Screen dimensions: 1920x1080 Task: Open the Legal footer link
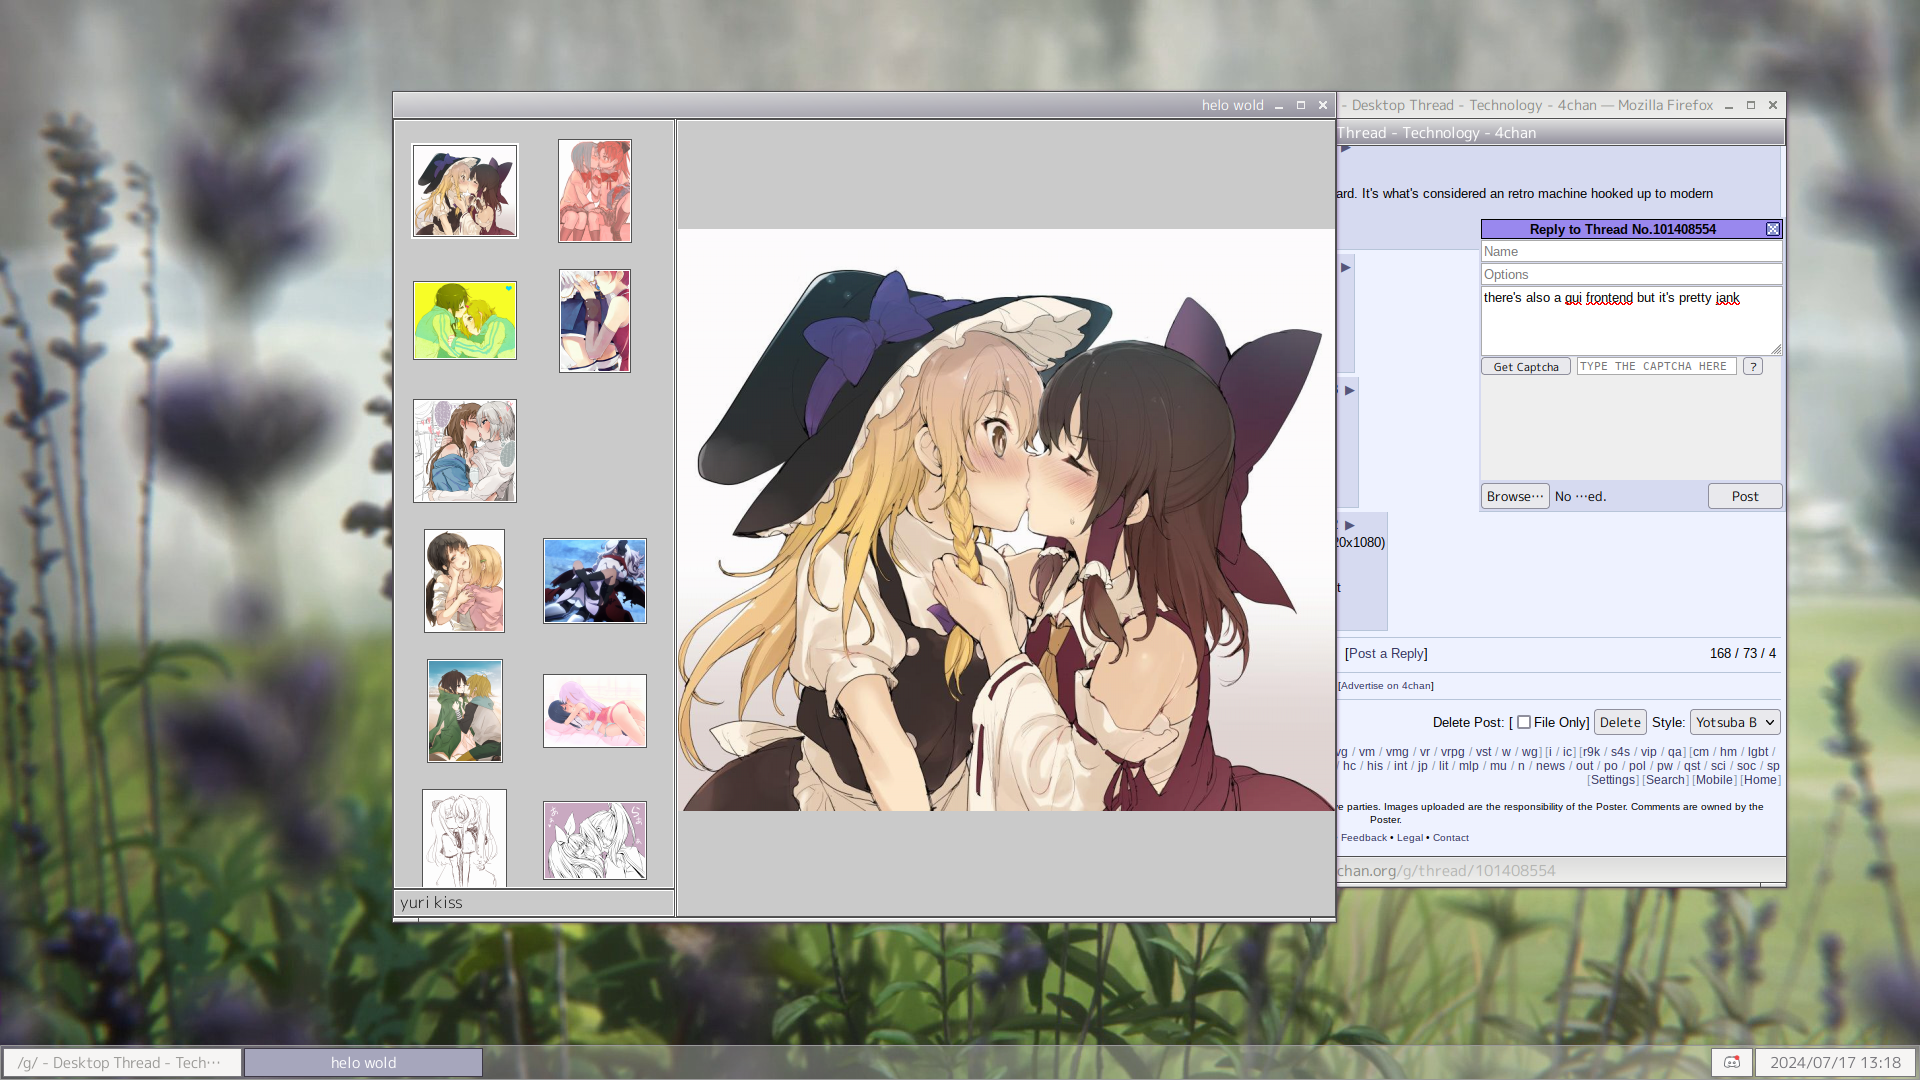point(1410,838)
